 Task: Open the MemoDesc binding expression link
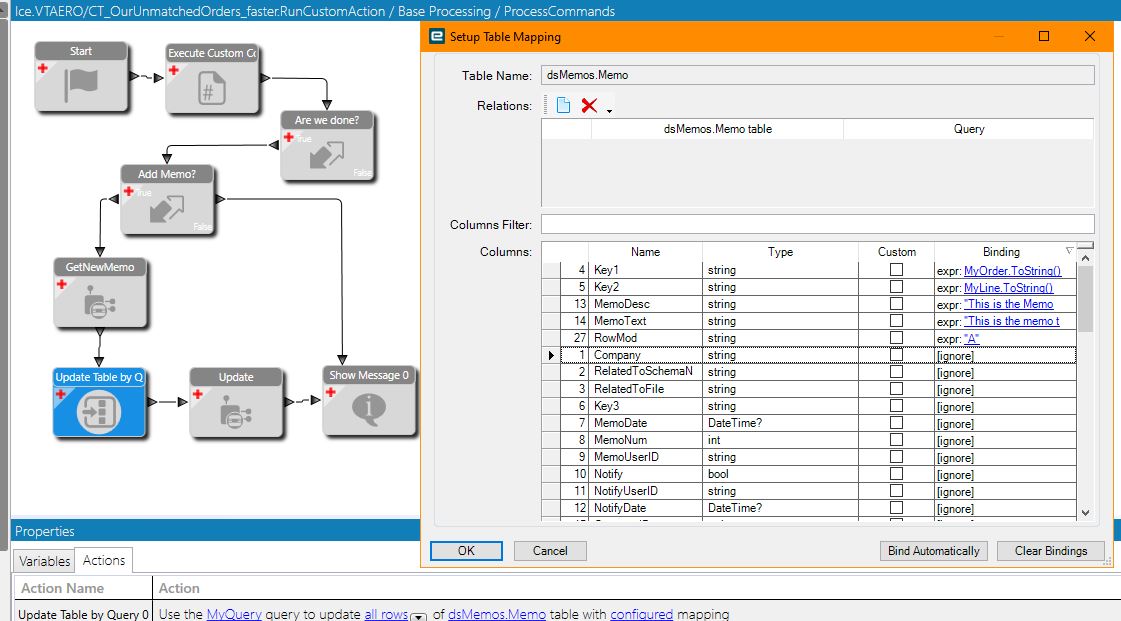[1008, 304]
